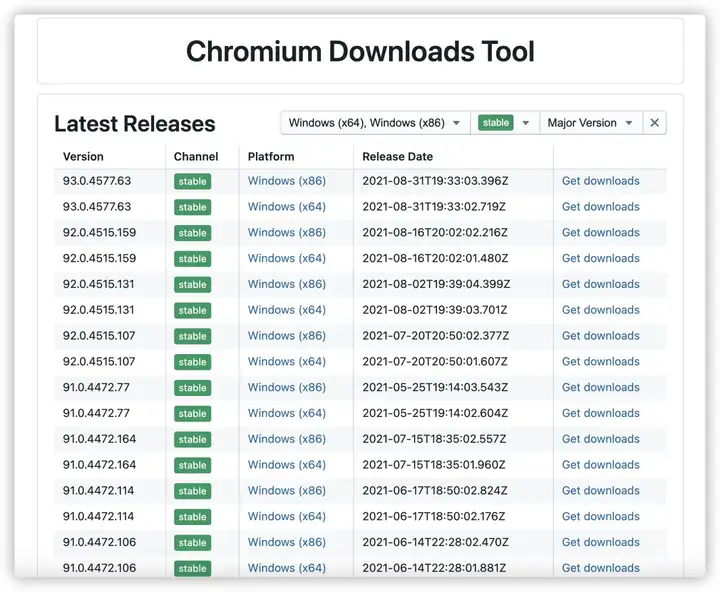Click the Channel column header
The height and width of the screenshot is (592, 720).
(196, 157)
